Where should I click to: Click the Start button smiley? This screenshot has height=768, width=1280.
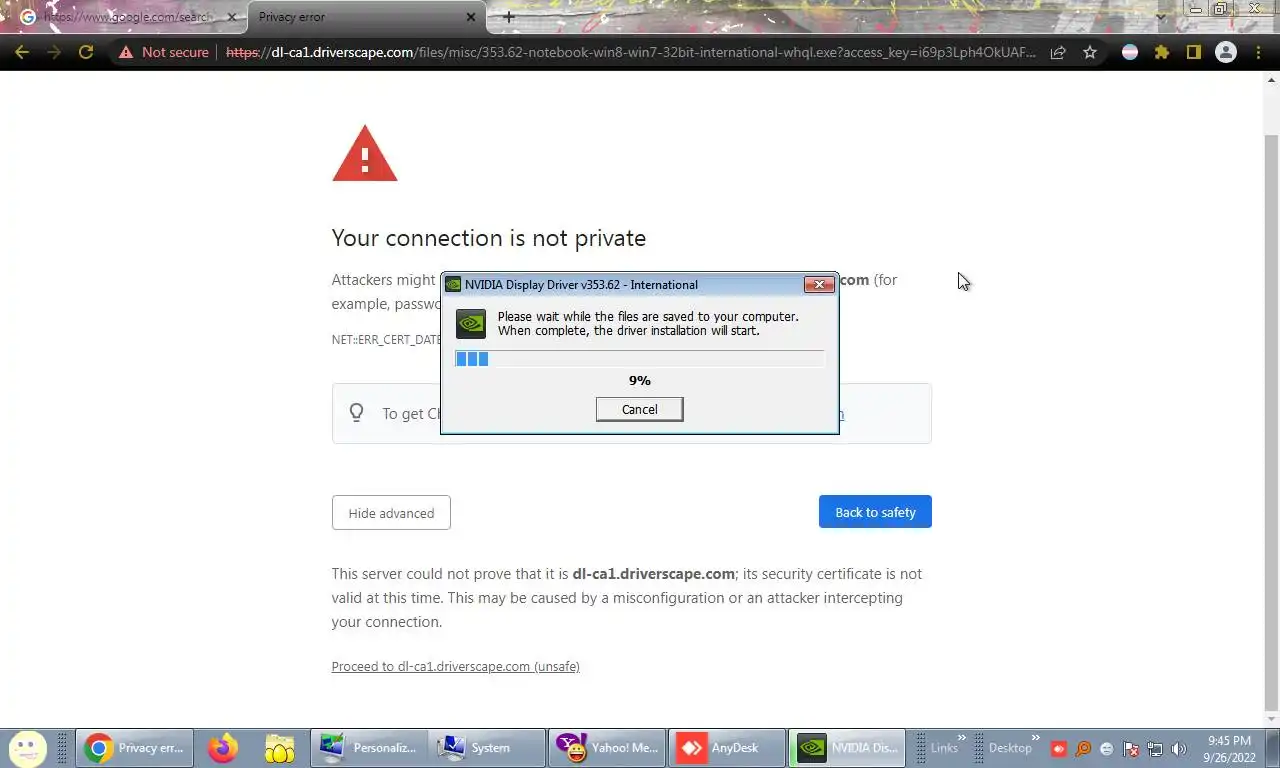(x=27, y=747)
